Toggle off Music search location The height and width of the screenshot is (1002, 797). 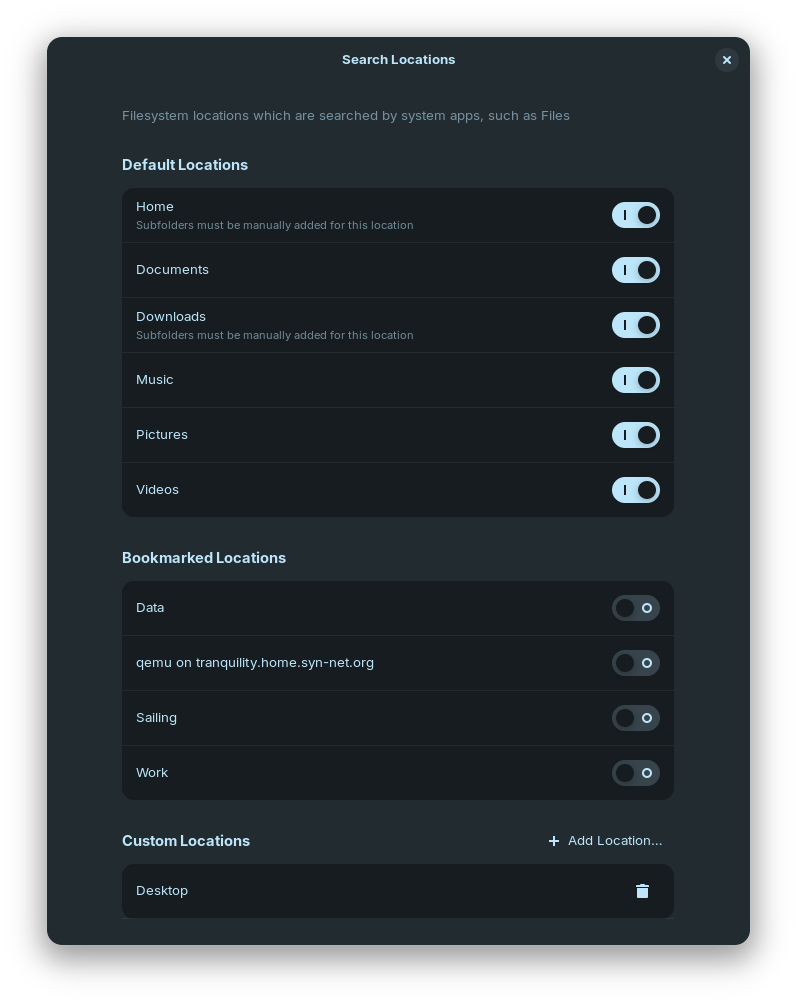click(x=636, y=380)
